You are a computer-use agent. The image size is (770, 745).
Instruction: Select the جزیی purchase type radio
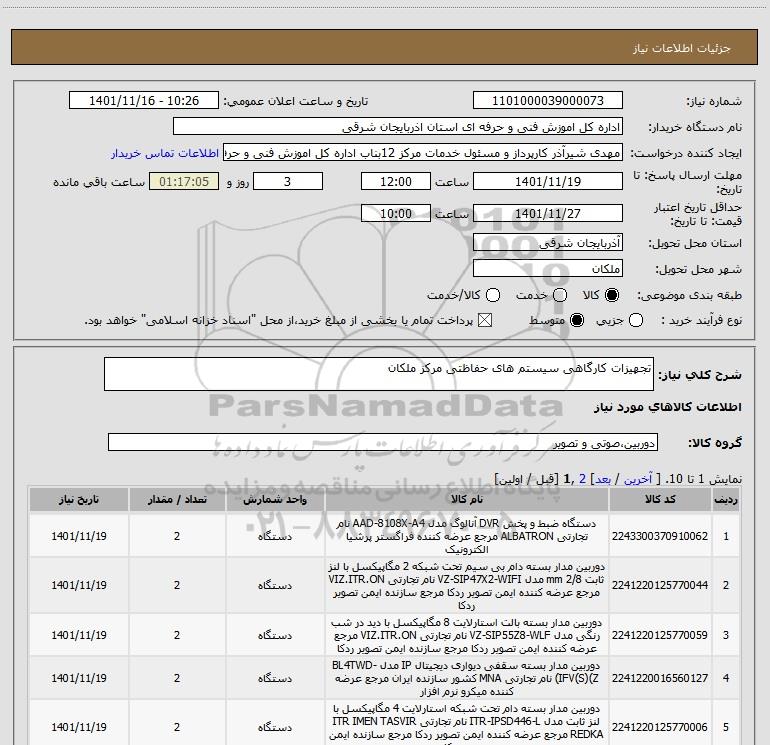636,321
